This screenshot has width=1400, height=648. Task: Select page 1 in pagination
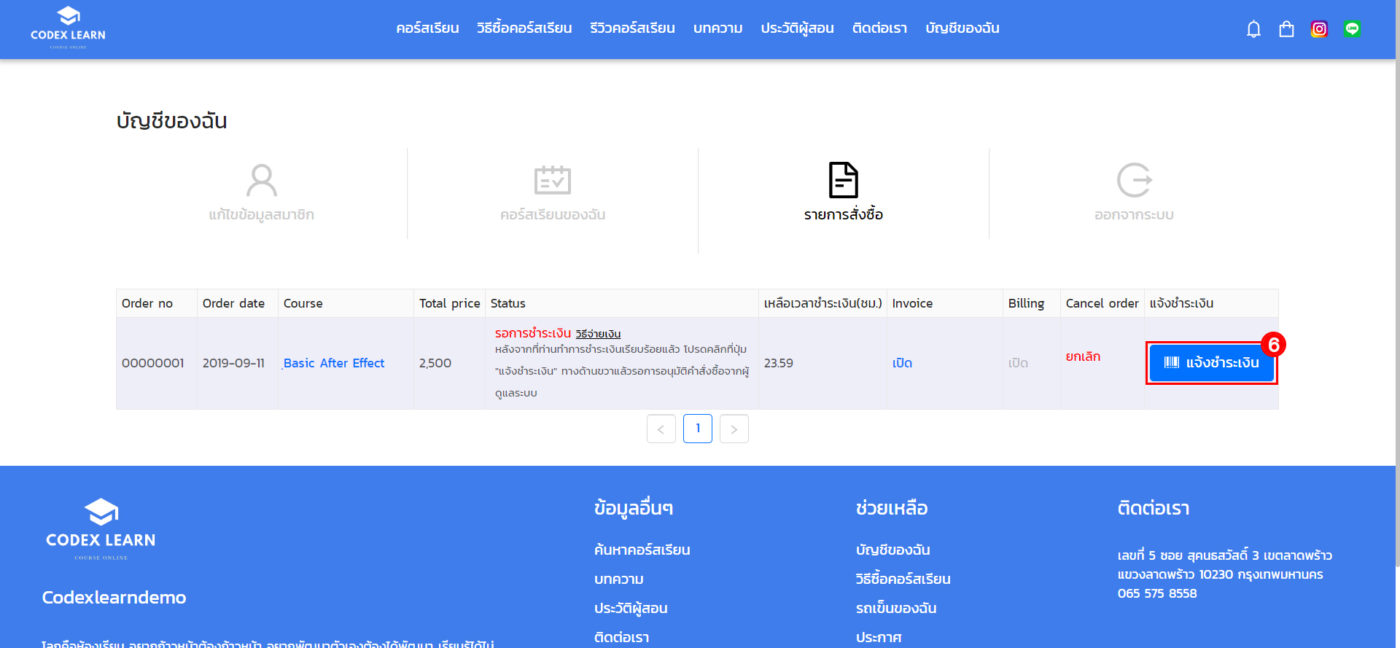pos(697,429)
